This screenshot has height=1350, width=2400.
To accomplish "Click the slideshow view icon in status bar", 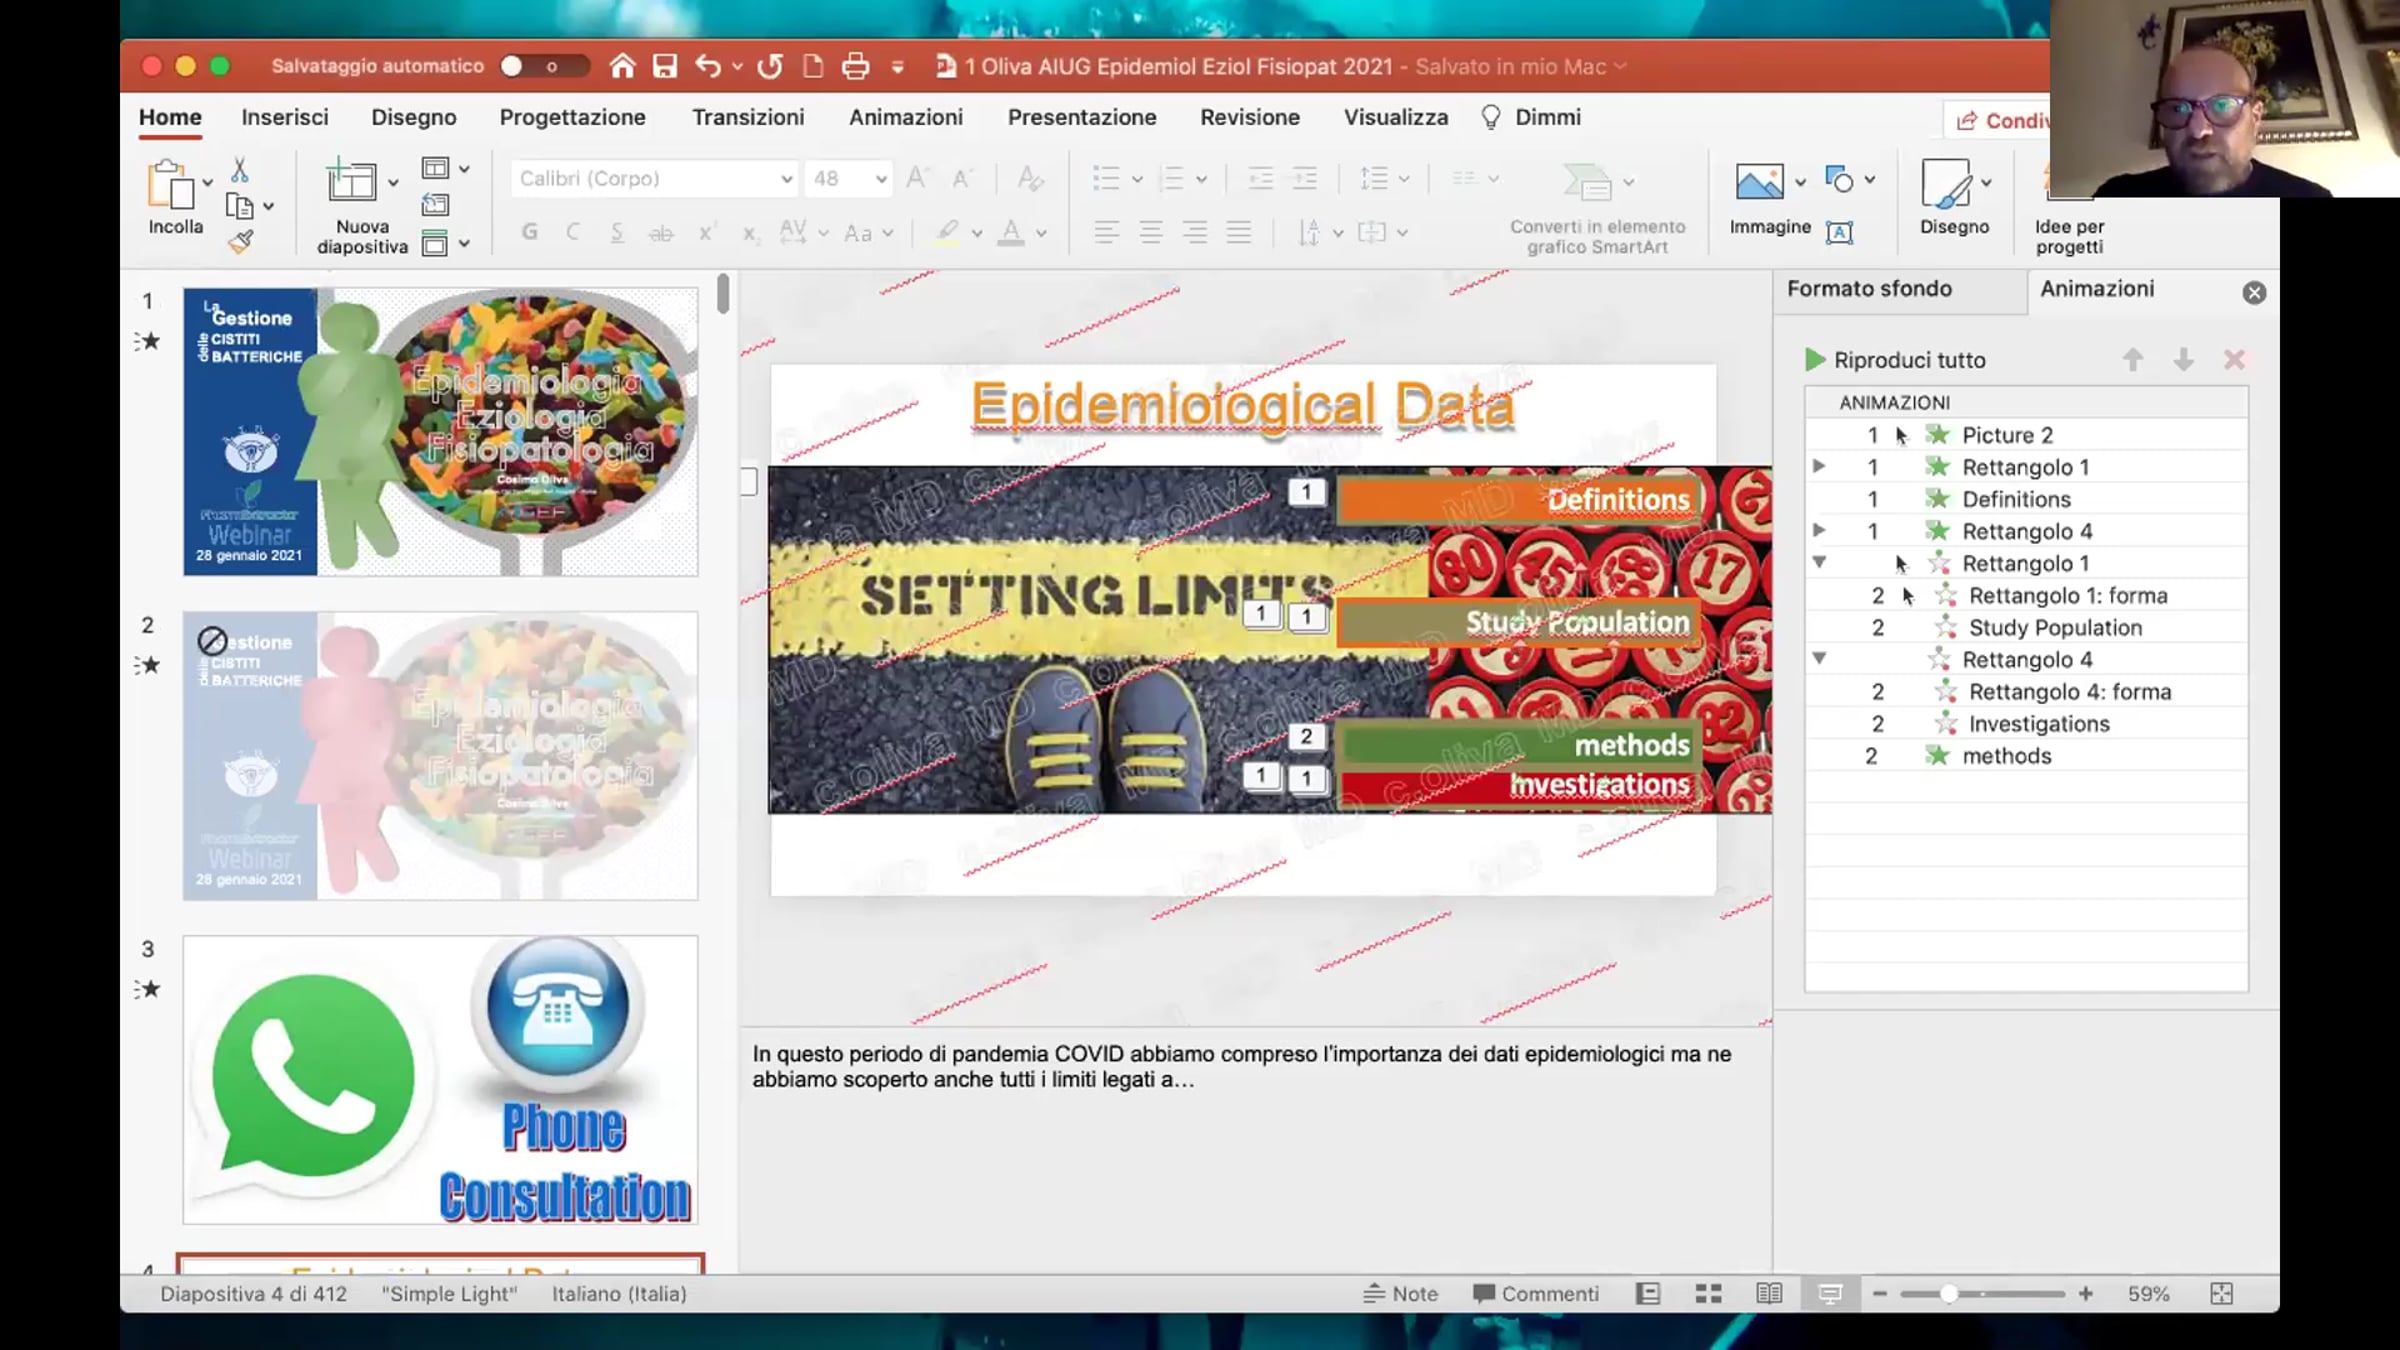I will [1830, 1294].
